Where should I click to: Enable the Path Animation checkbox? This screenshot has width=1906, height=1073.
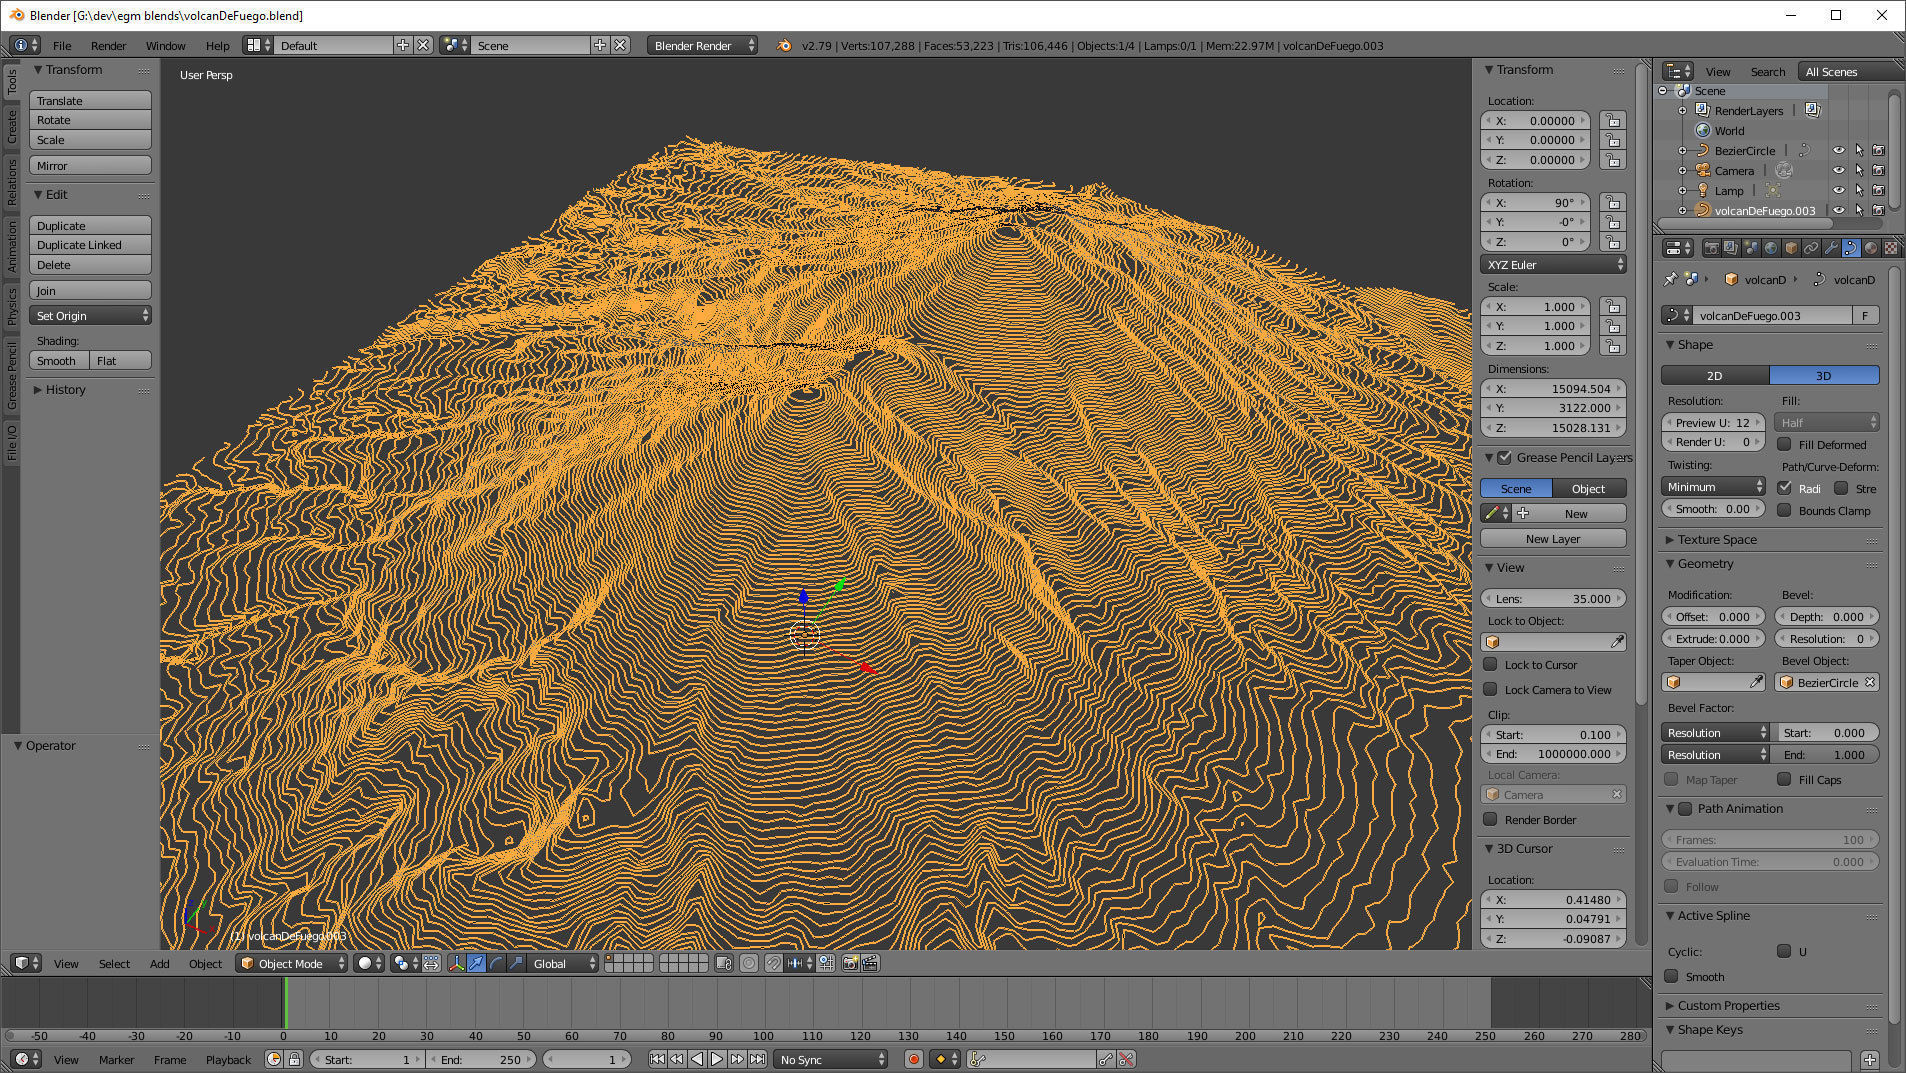tap(1685, 808)
